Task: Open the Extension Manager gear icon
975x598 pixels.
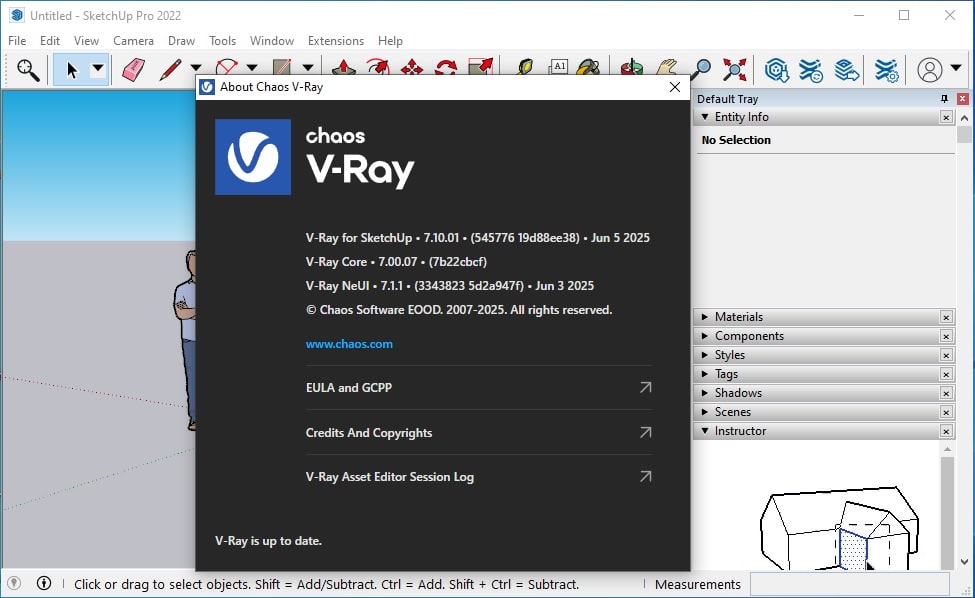Action: click(x=886, y=70)
